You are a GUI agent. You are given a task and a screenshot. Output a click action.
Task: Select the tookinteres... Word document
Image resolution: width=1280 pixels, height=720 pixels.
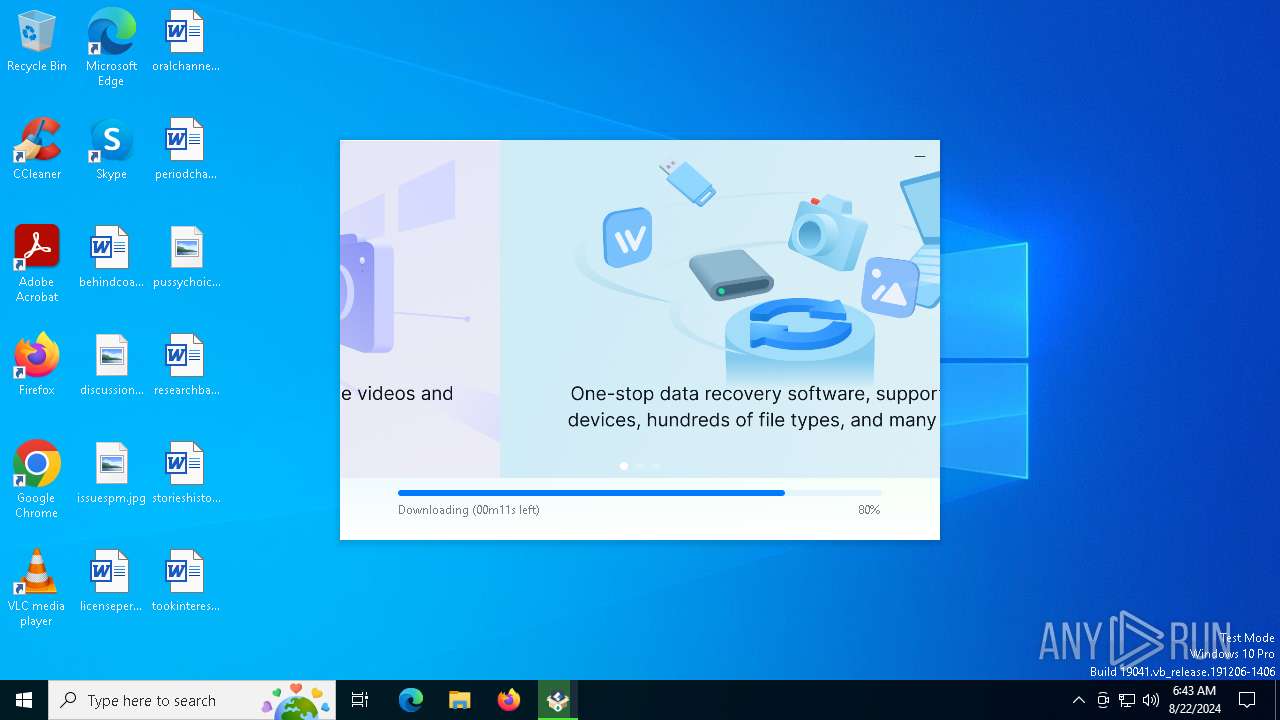coord(185,582)
